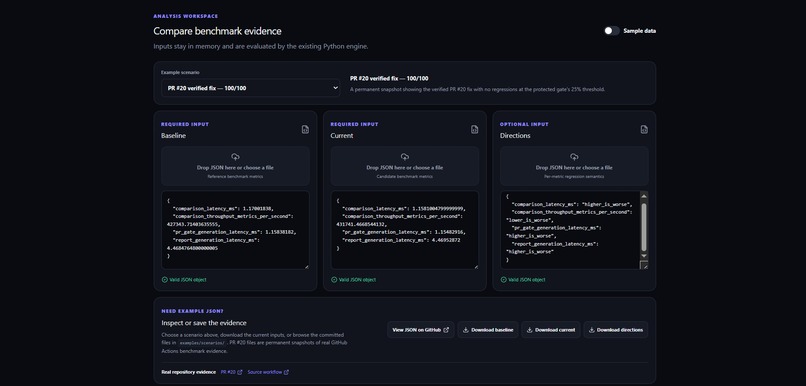Click the Baseline file-code icon

point(305,130)
